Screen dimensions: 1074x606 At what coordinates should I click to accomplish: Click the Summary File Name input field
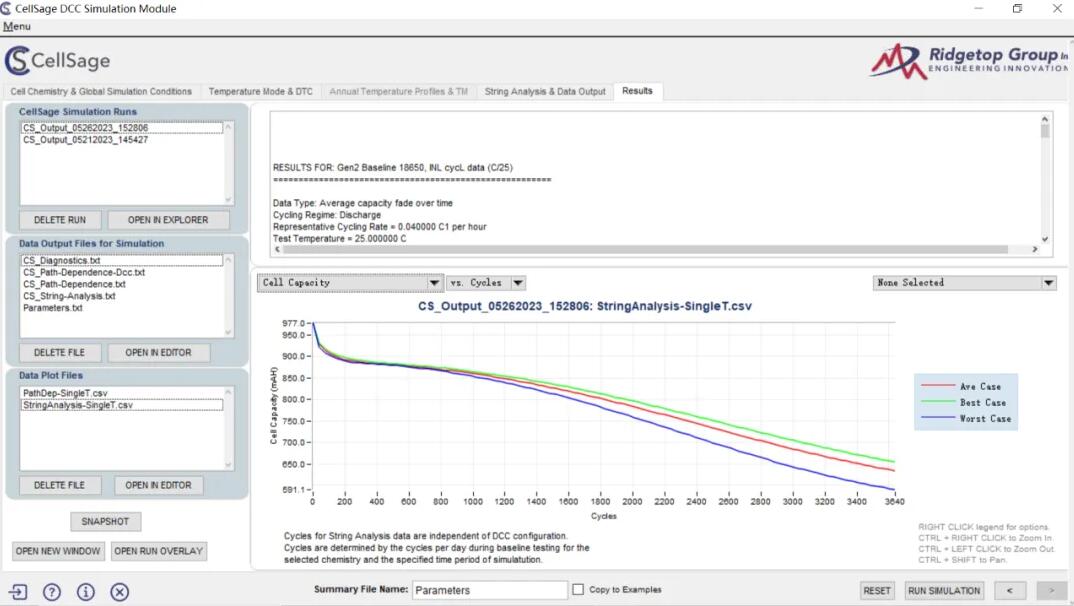click(489, 590)
